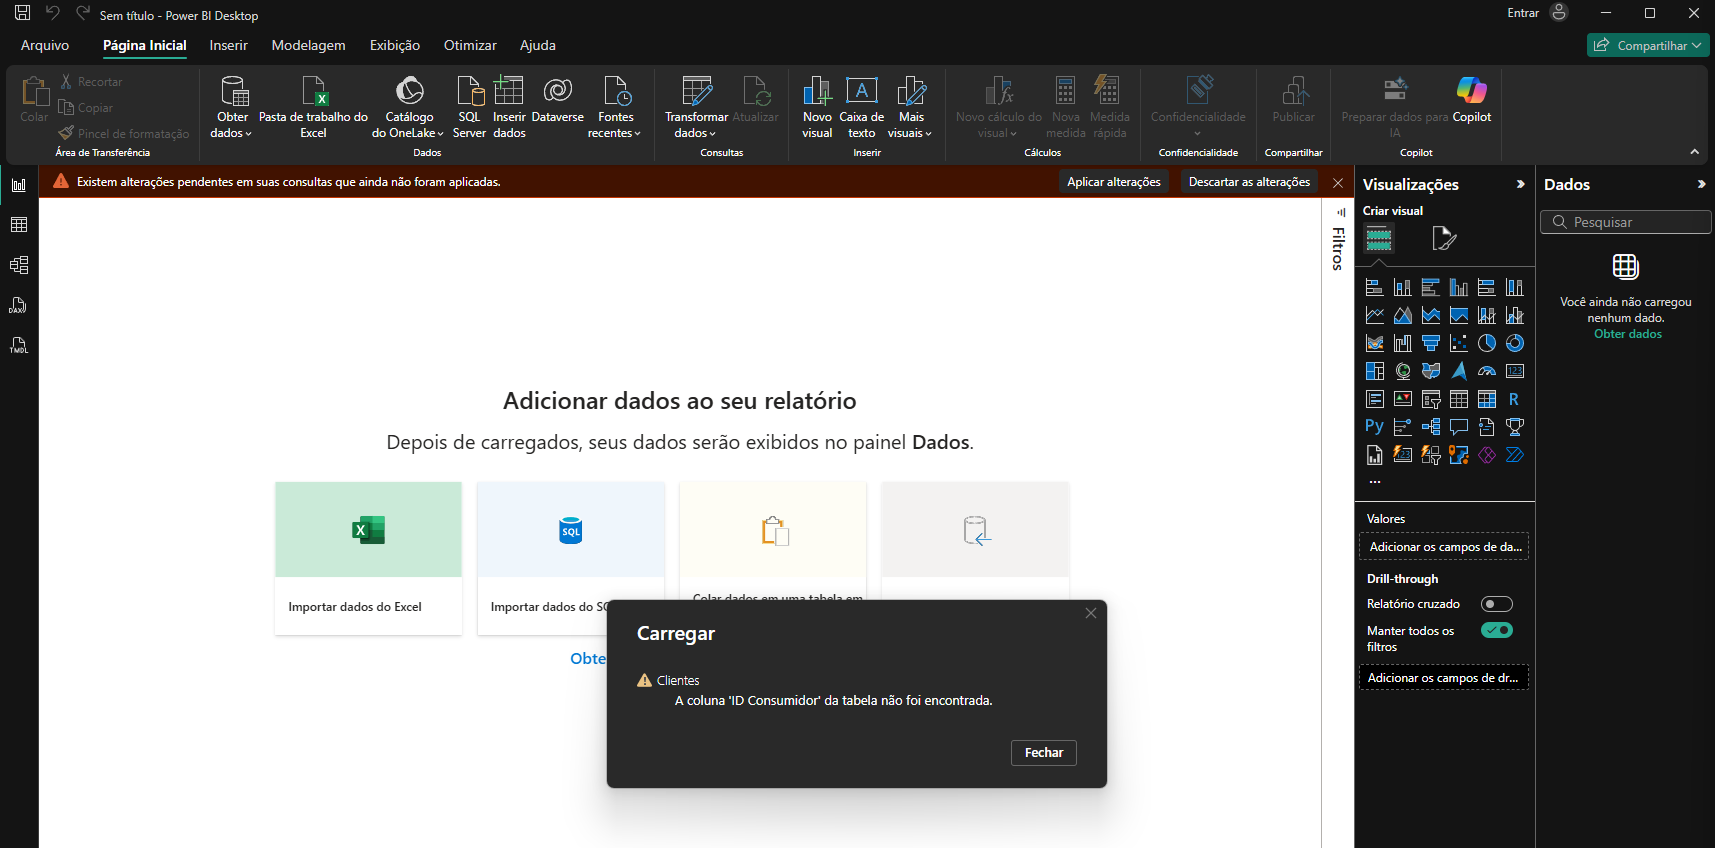The width and height of the screenshot is (1715, 848).
Task: Click the Pesquisar search field
Action: 1626,222
